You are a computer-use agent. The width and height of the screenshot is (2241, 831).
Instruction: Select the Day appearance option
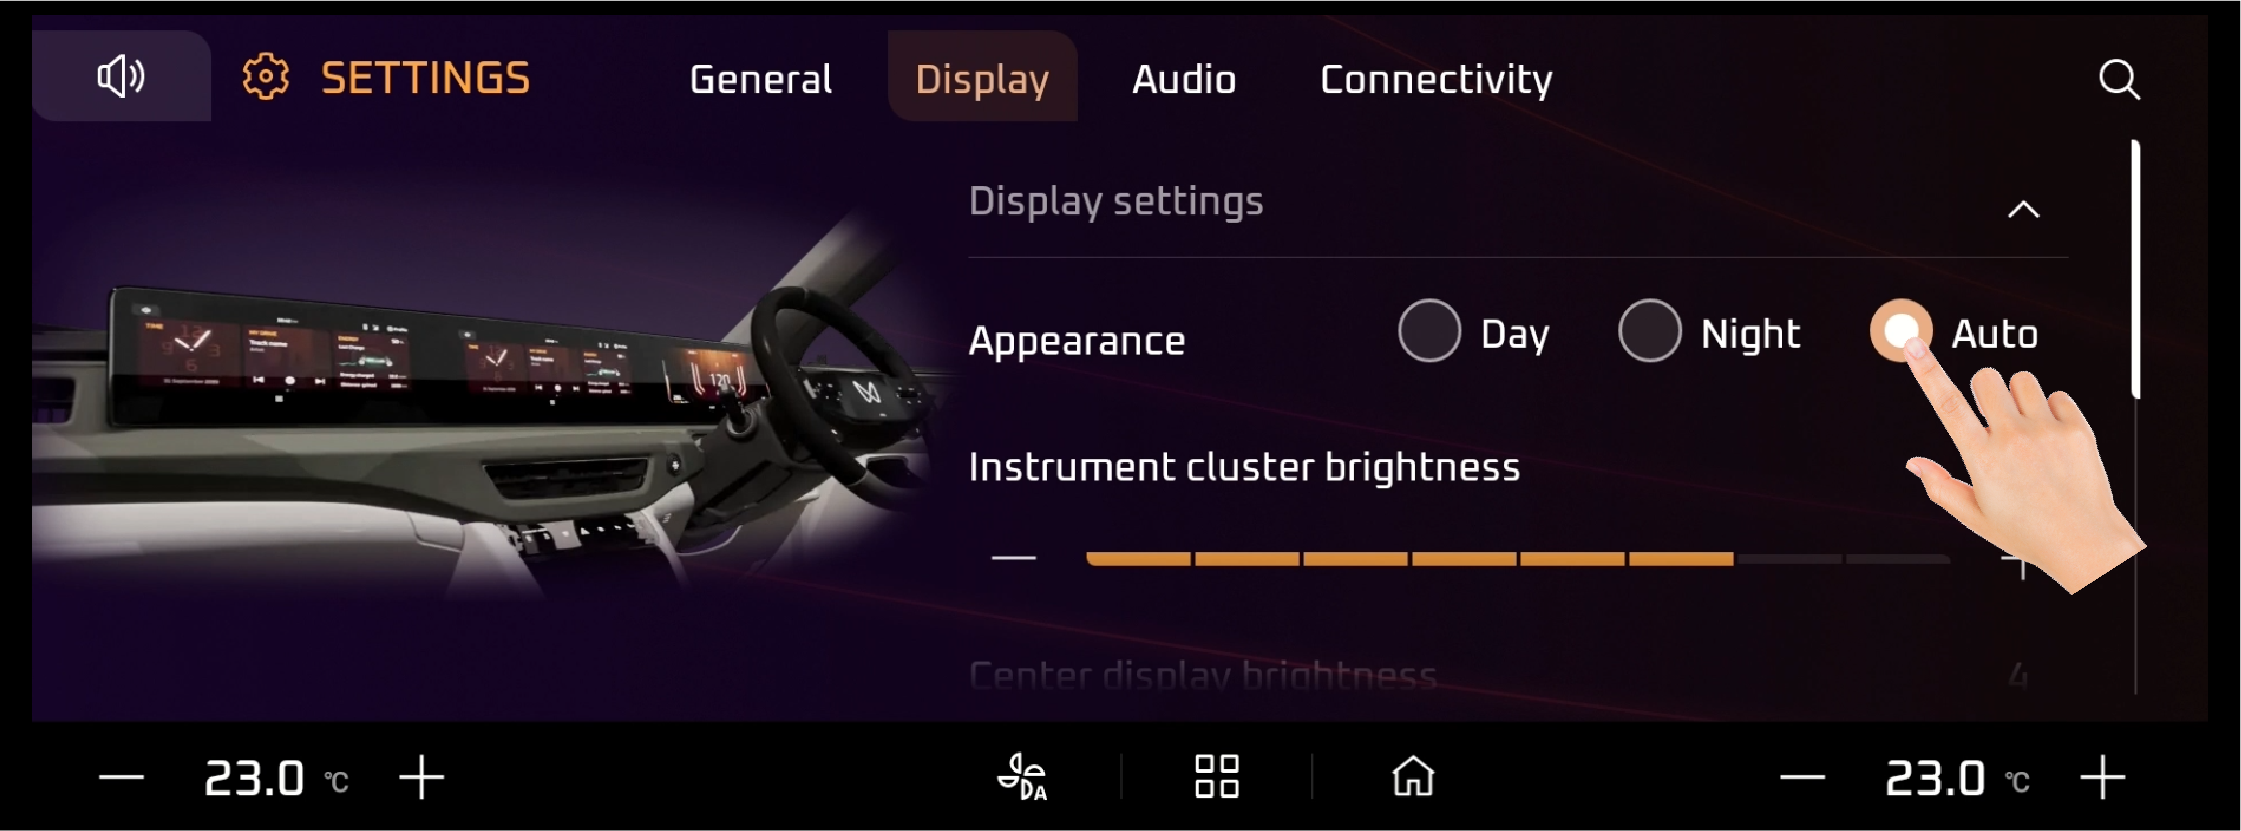[x=1474, y=332]
